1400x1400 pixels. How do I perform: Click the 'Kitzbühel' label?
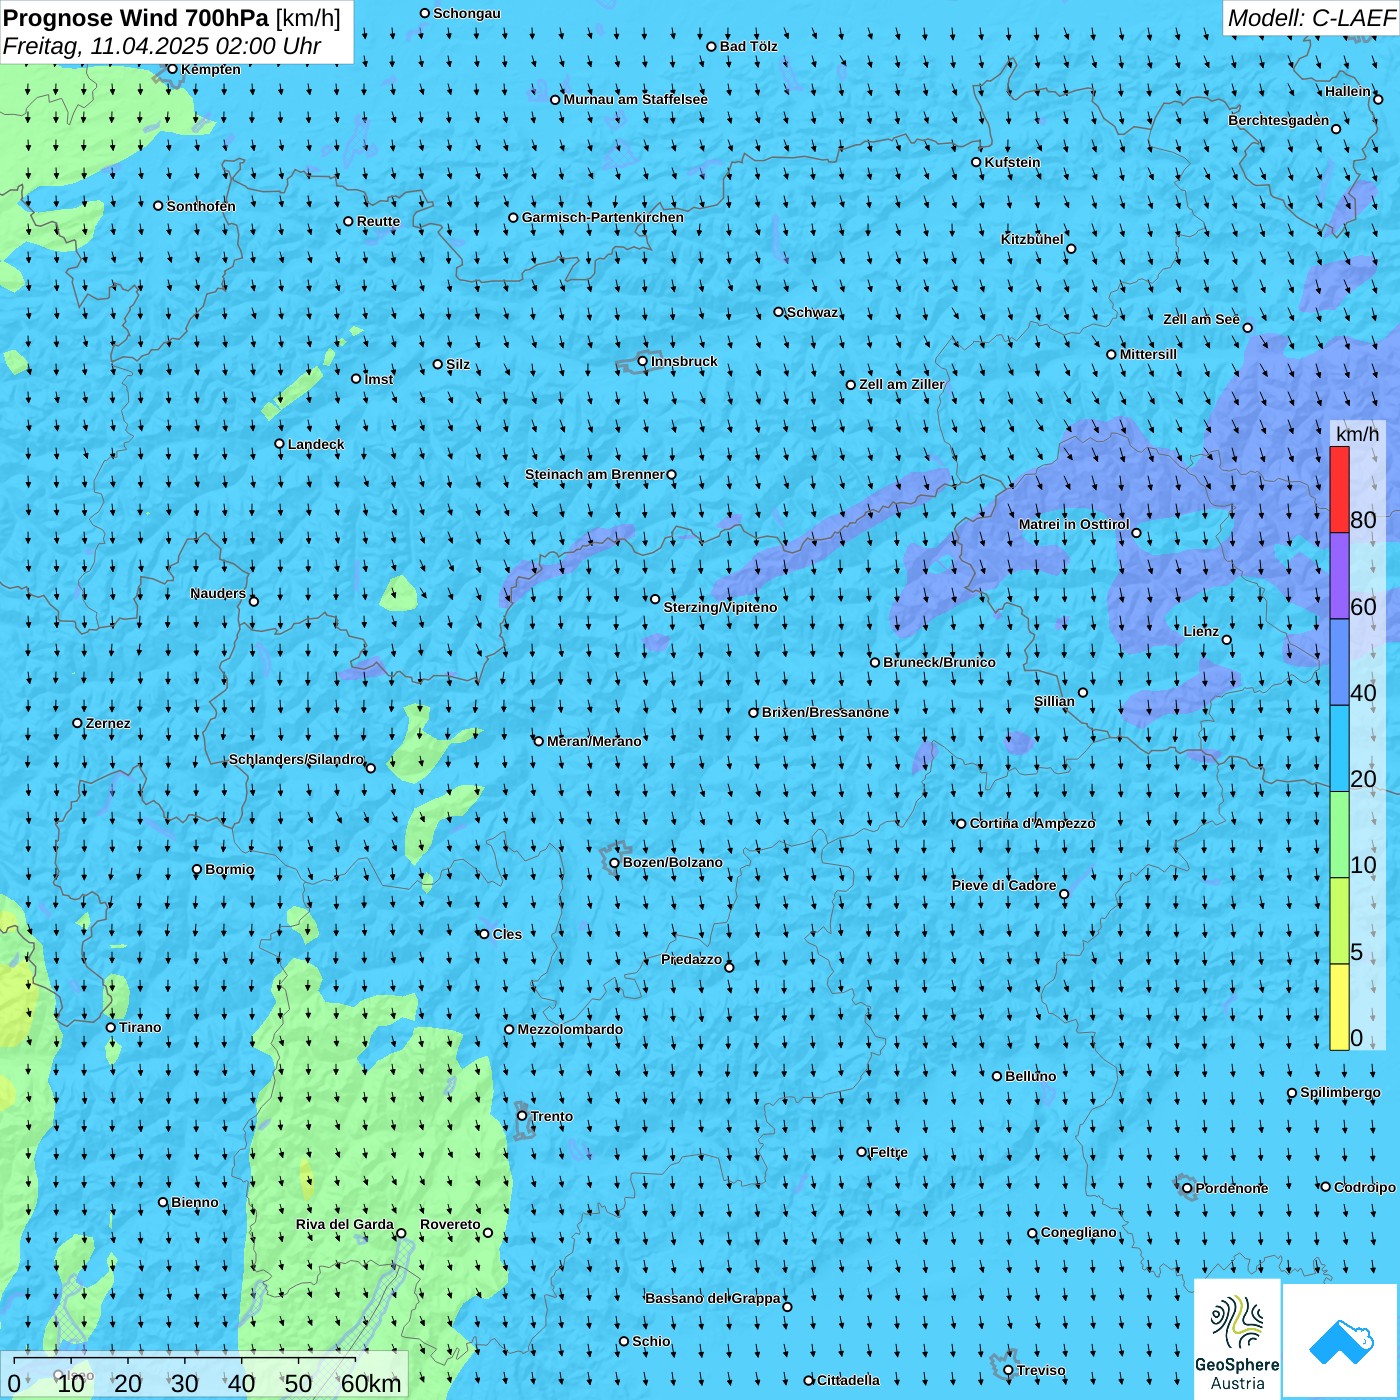click(x=1032, y=239)
